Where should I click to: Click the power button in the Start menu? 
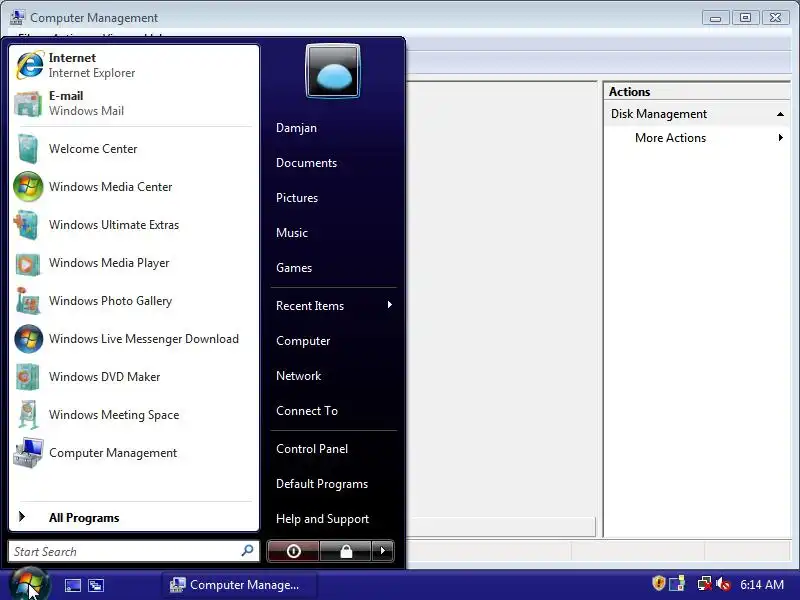pyautogui.click(x=293, y=551)
